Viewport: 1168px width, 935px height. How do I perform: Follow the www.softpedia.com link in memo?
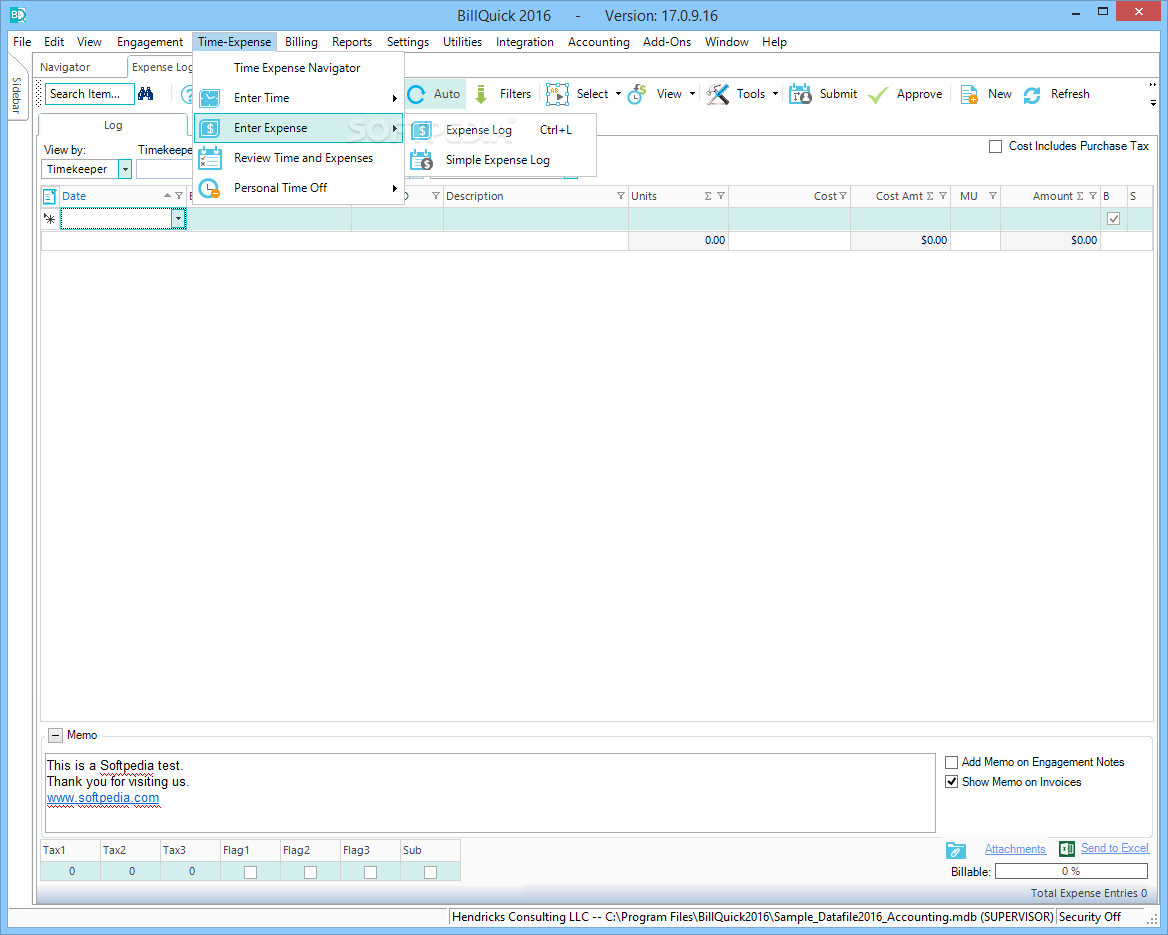(x=103, y=798)
